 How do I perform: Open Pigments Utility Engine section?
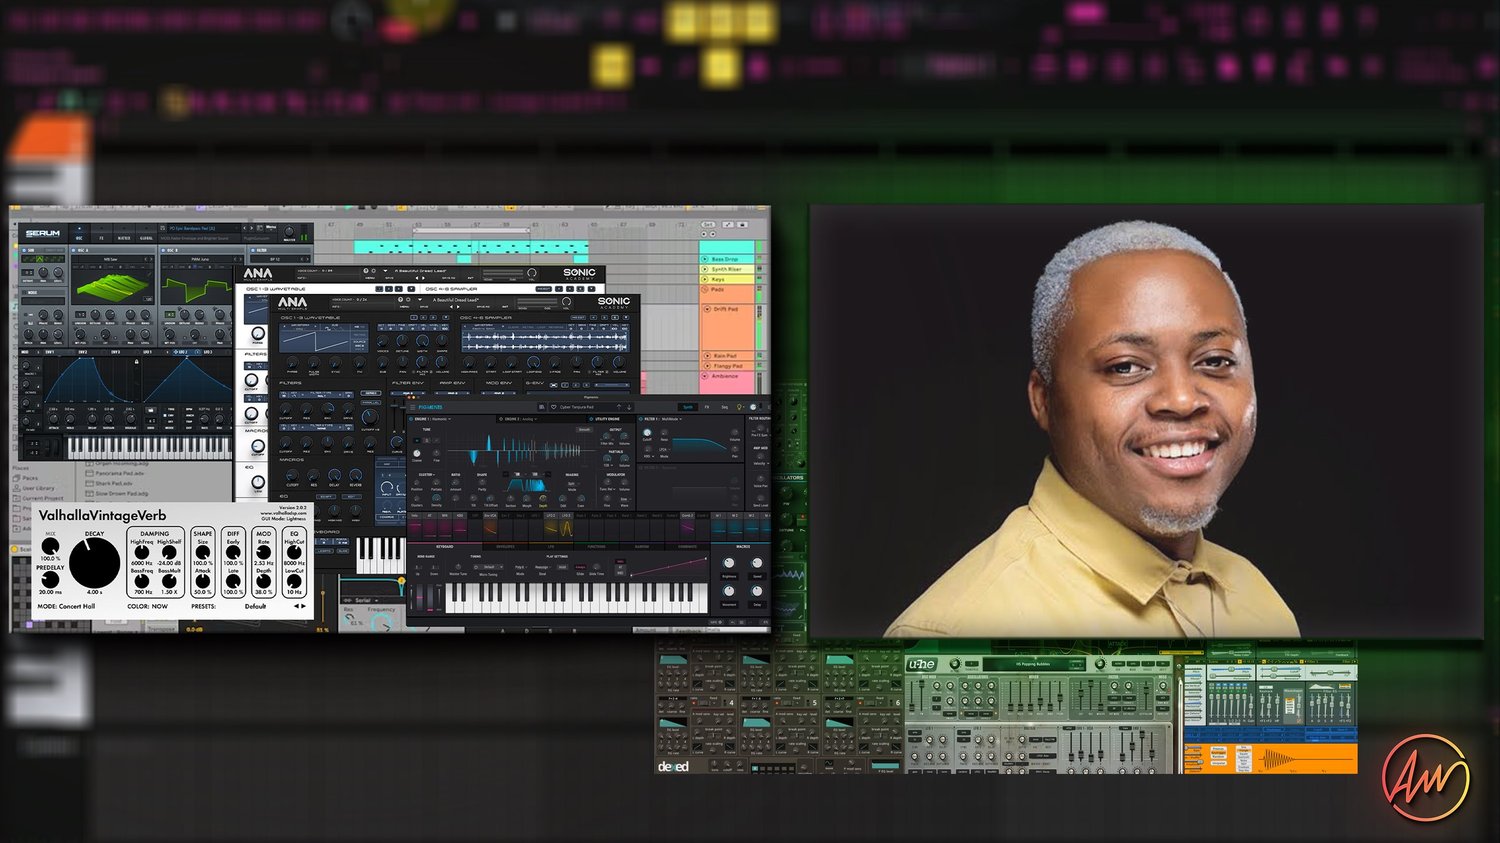[607, 419]
